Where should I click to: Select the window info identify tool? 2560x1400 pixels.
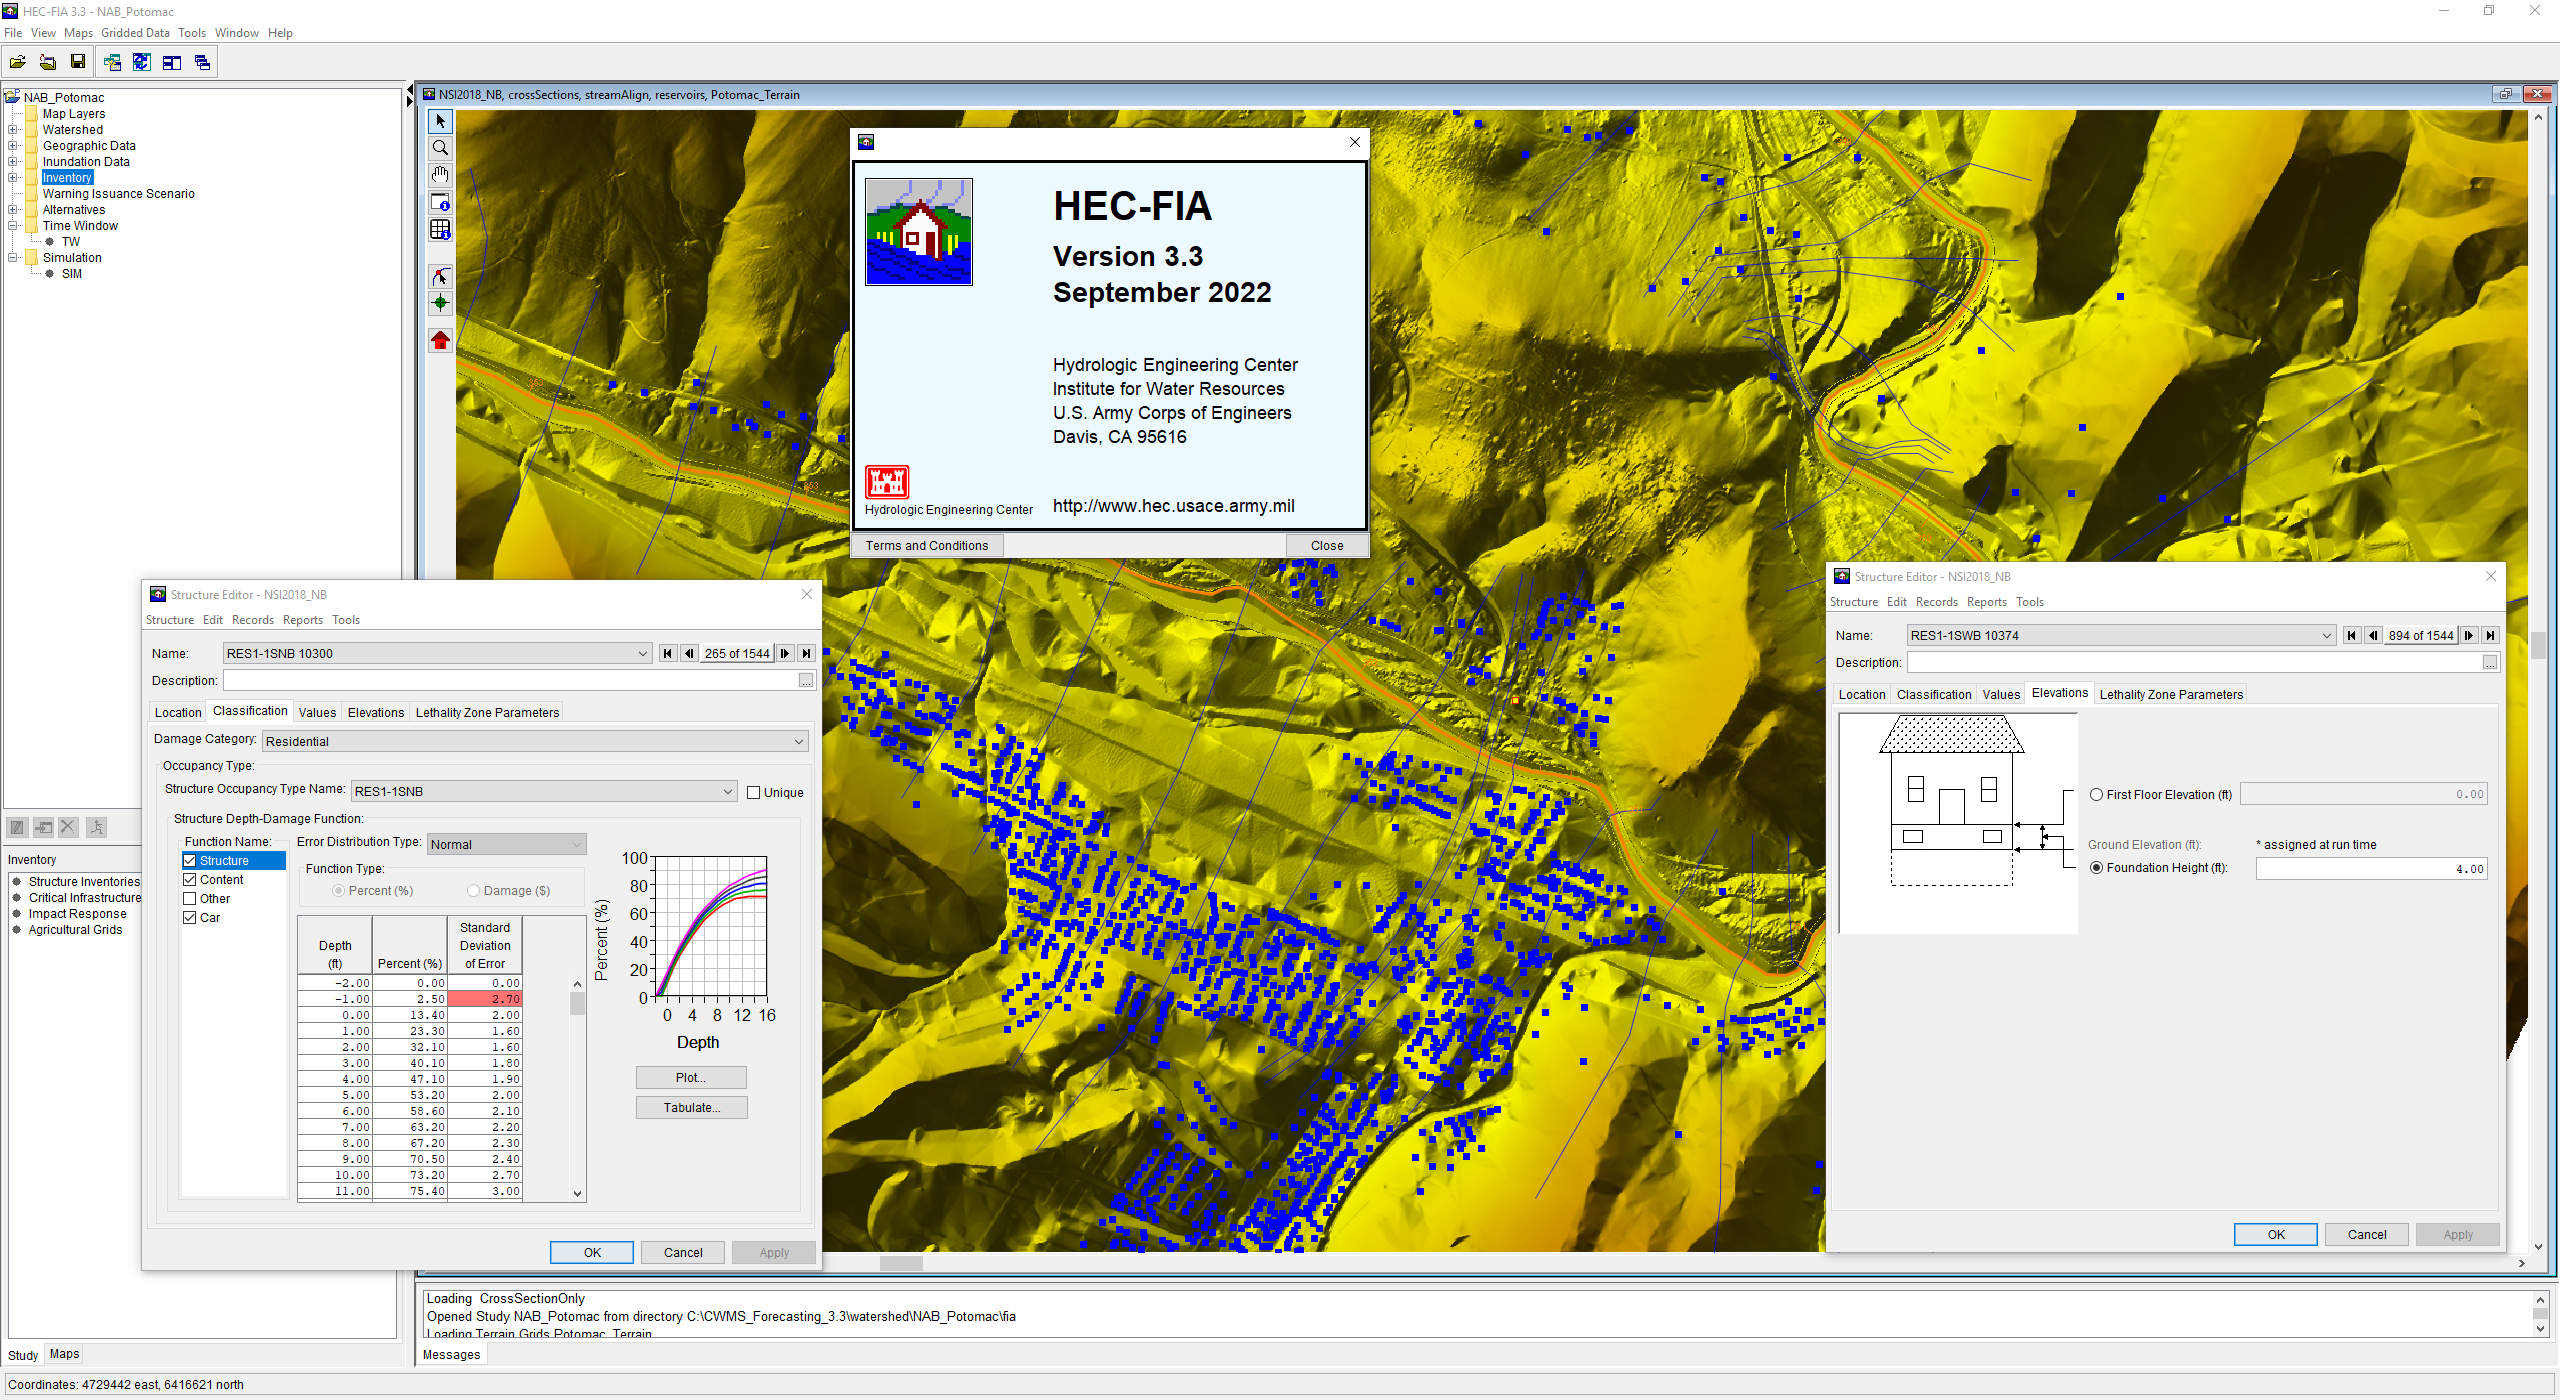440,202
